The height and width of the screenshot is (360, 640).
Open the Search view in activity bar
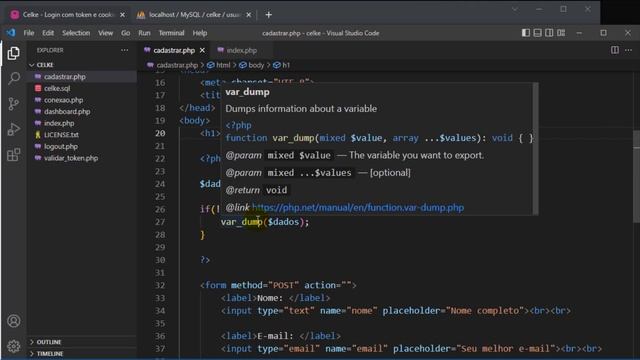[x=13, y=78]
